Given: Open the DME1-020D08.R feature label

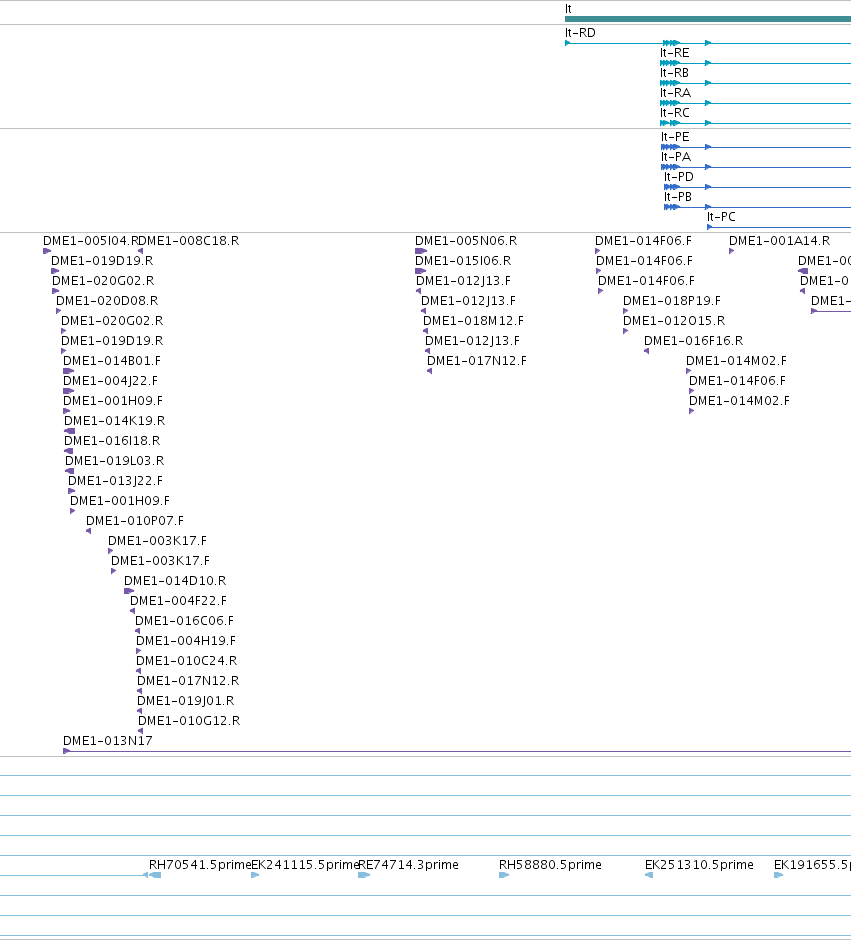Looking at the screenshot, I should 107,301.
